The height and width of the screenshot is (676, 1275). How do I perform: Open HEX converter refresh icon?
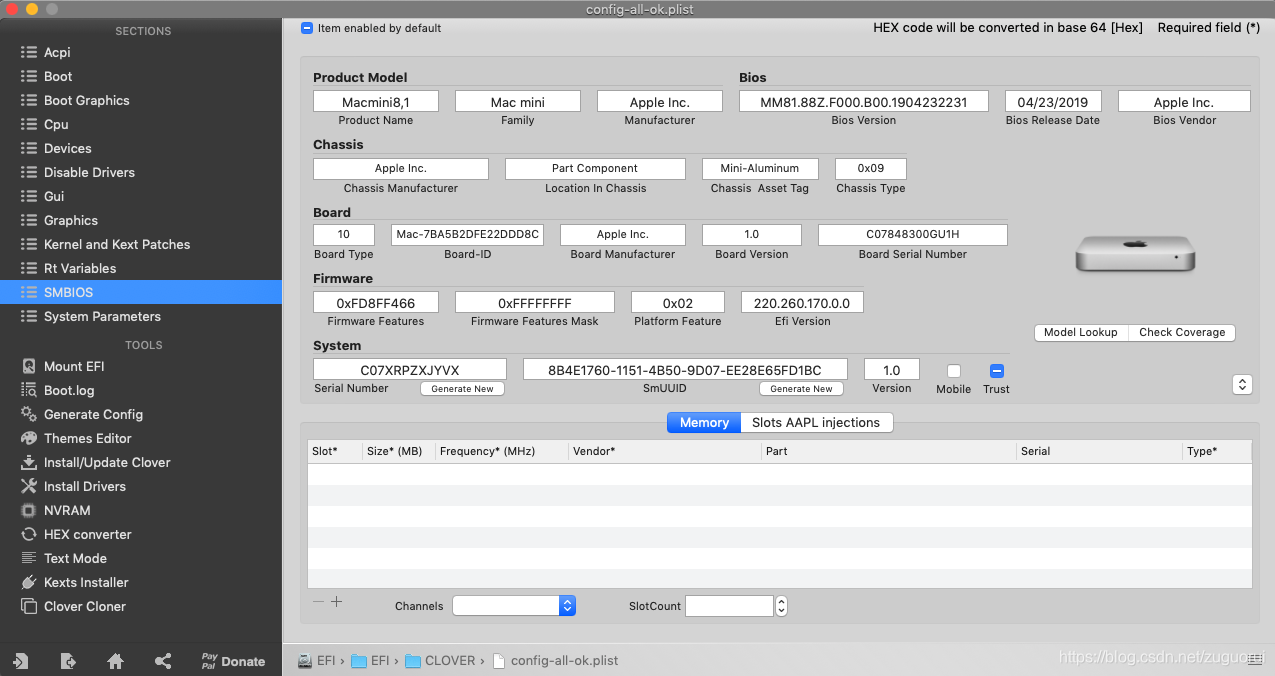(29, 534)
